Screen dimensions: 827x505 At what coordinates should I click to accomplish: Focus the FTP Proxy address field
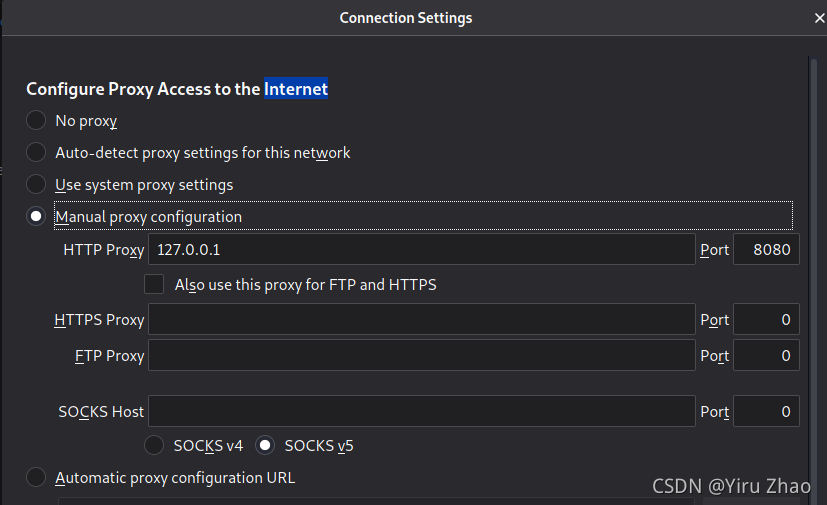point(421,356)
